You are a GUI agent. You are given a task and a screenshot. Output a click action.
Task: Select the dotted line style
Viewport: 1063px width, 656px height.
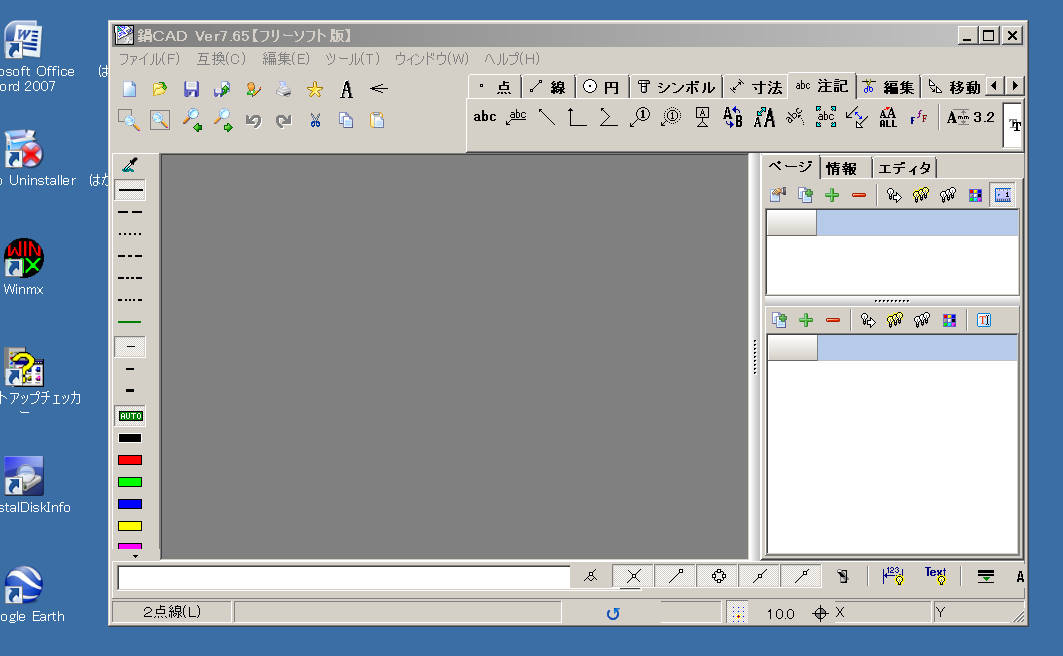click(x=130, y=234)
